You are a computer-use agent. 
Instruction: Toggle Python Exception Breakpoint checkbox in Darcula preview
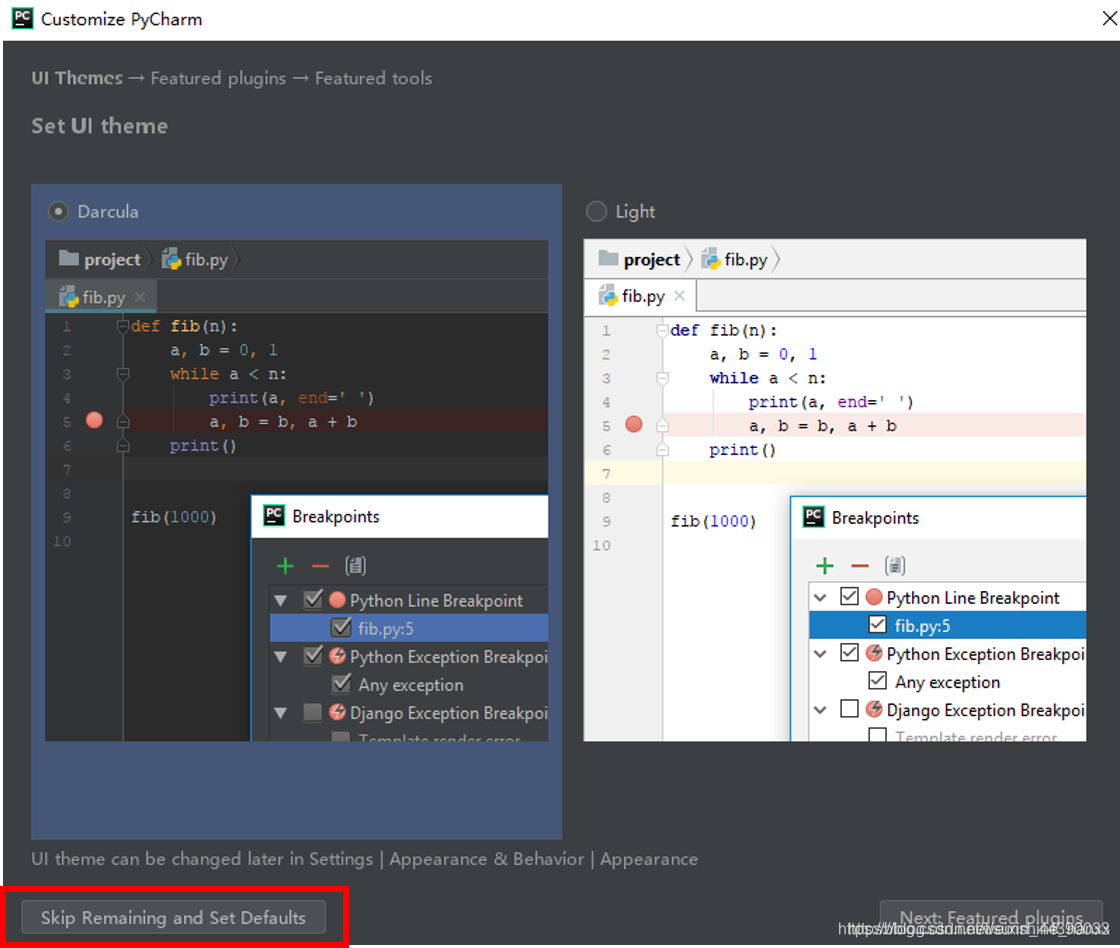[x=313, y=655]
